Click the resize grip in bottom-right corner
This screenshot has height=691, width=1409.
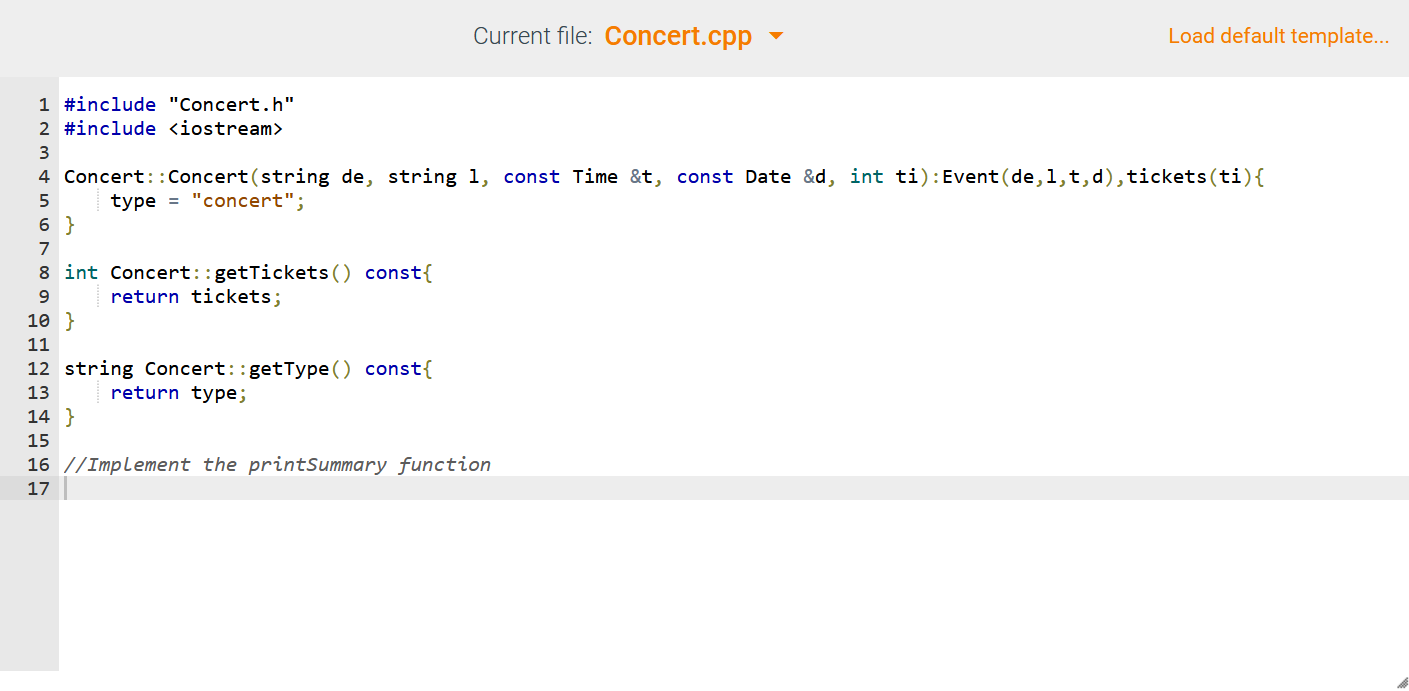pos(1398,680)
